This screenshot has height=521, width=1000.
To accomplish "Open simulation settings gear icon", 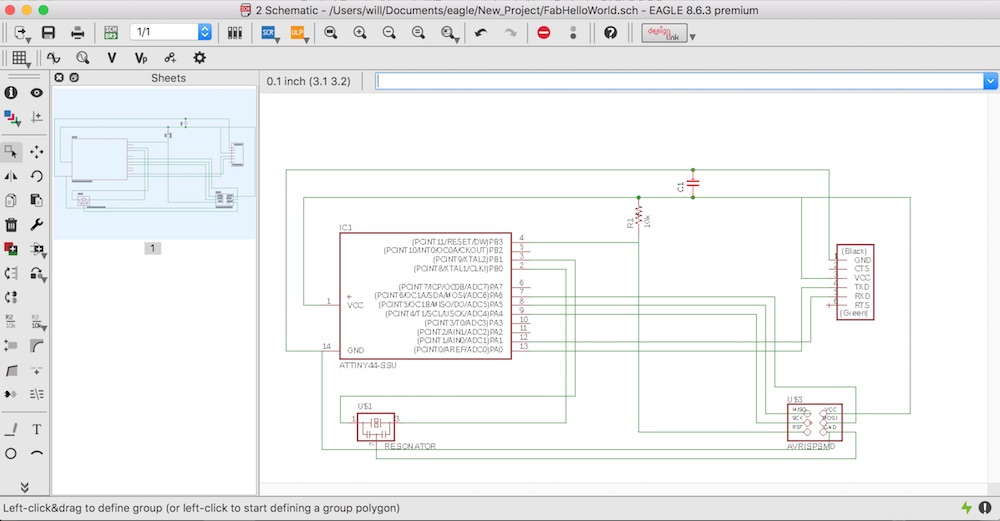I will [200, 58].
